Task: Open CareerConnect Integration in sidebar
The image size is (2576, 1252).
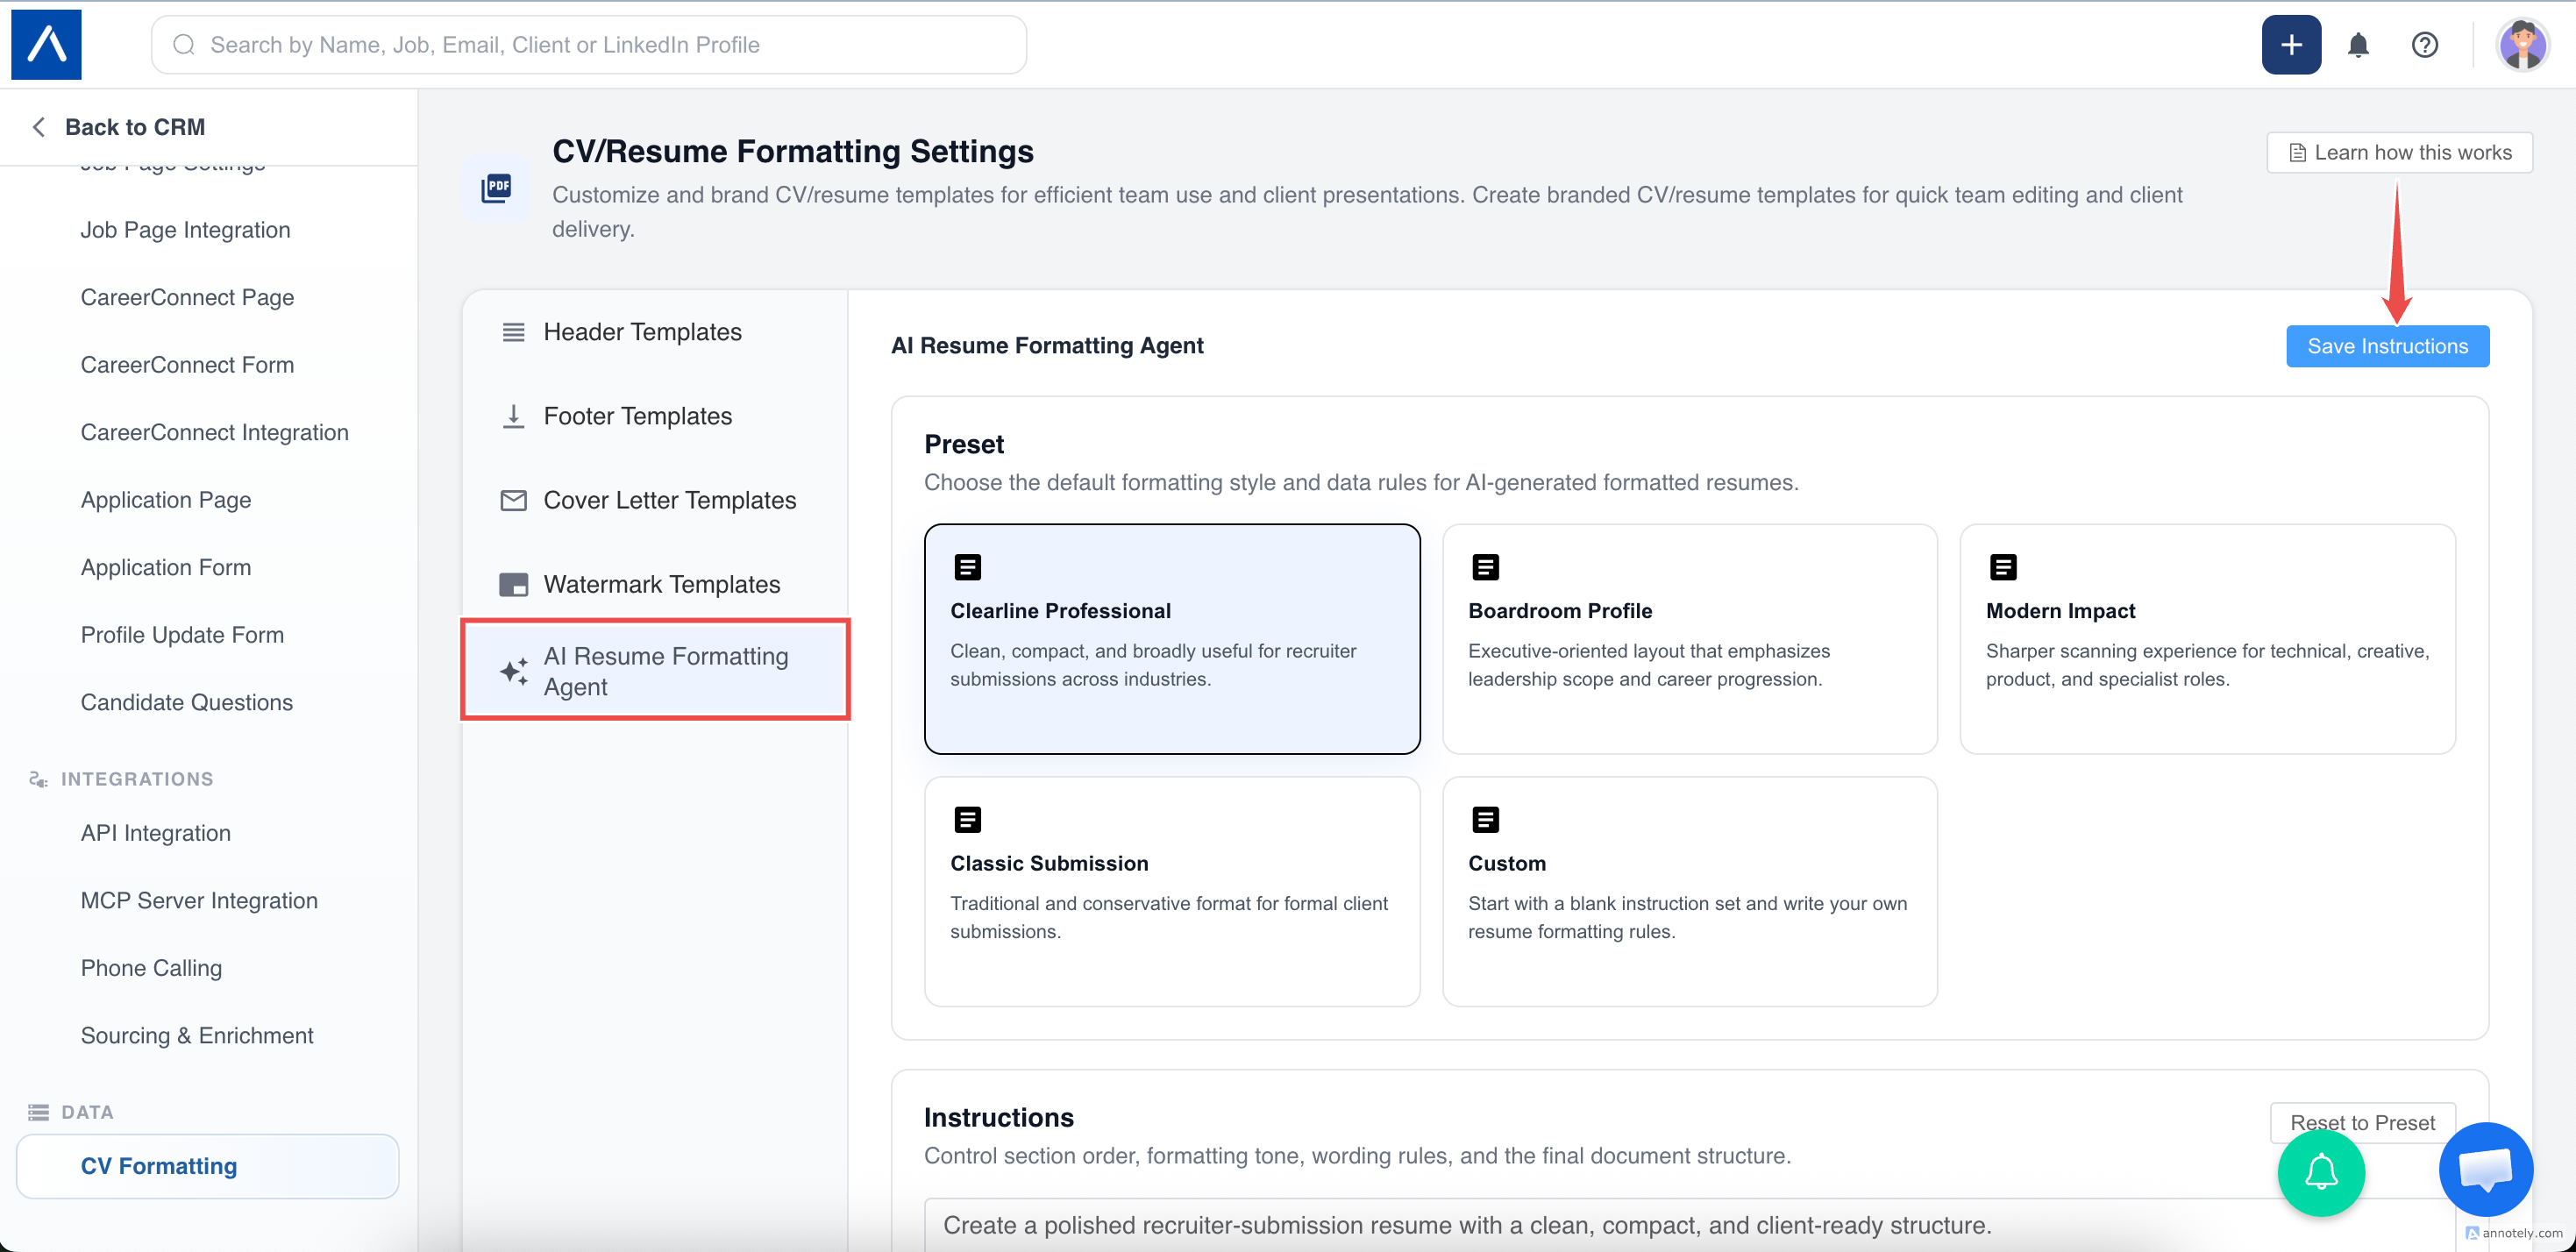Action: [x=214, y=432]
